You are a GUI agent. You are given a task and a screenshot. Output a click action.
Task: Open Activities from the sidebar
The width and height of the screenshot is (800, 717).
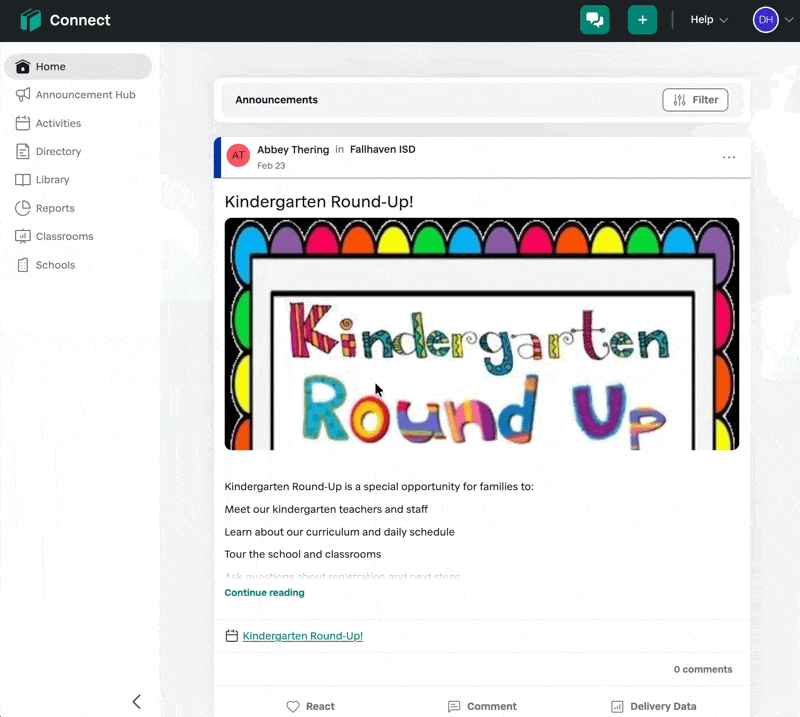58,123
